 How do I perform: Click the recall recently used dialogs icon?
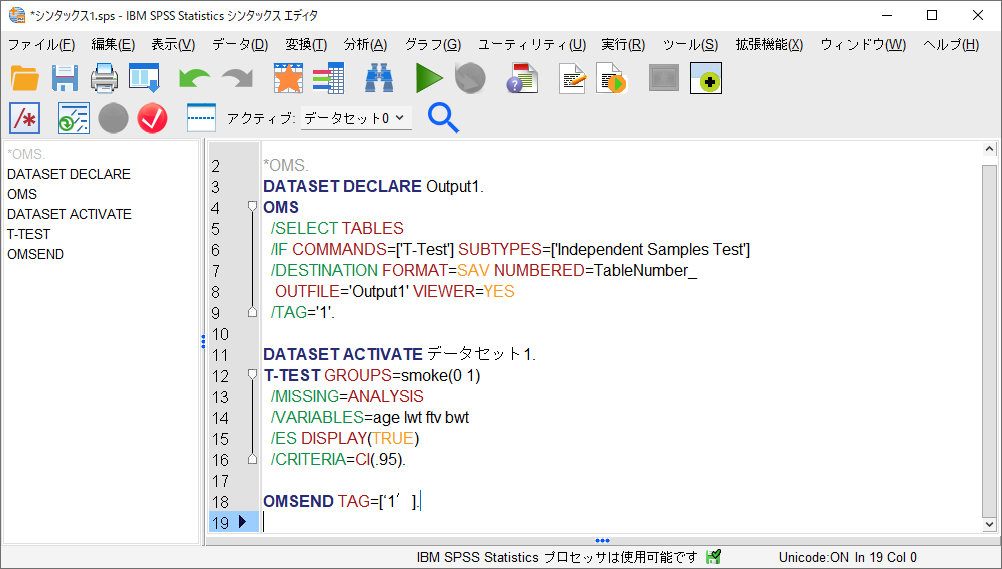144,78
